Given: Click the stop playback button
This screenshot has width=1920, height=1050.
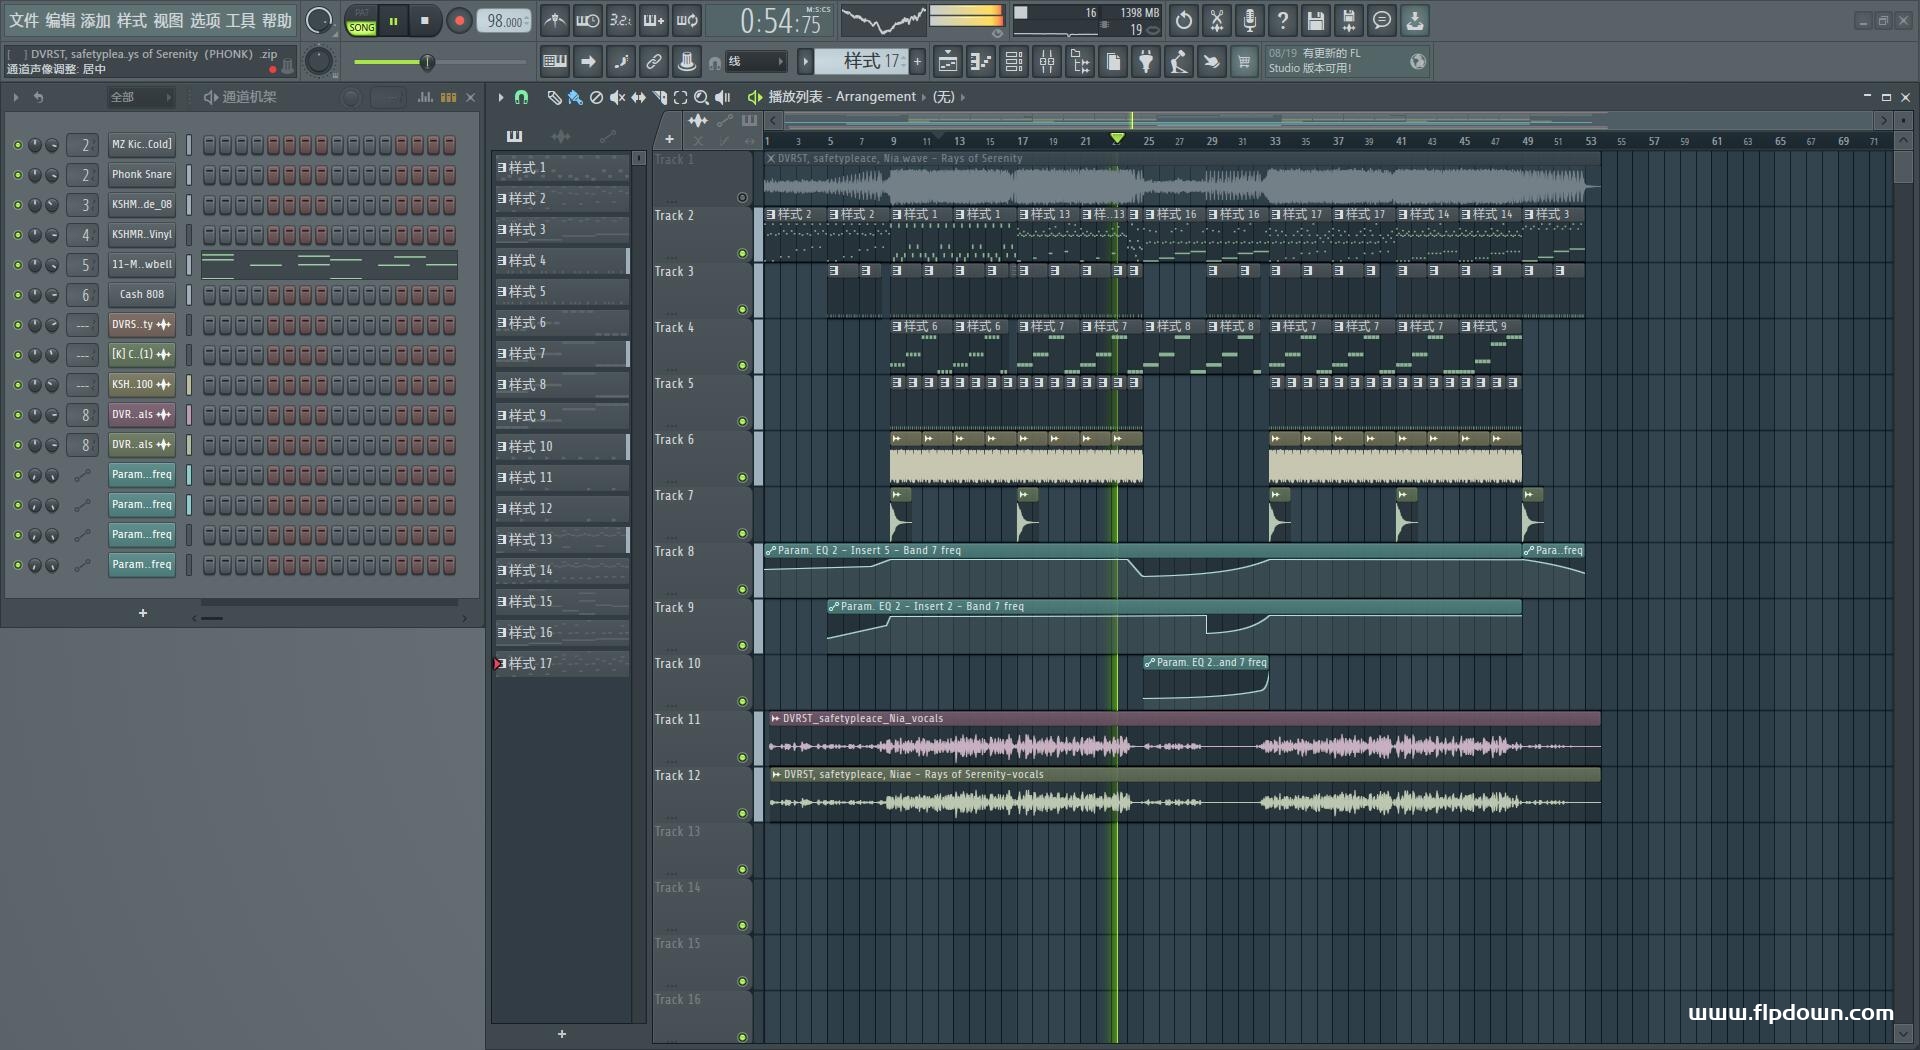Looking at the screenshot, I should 425,20.
